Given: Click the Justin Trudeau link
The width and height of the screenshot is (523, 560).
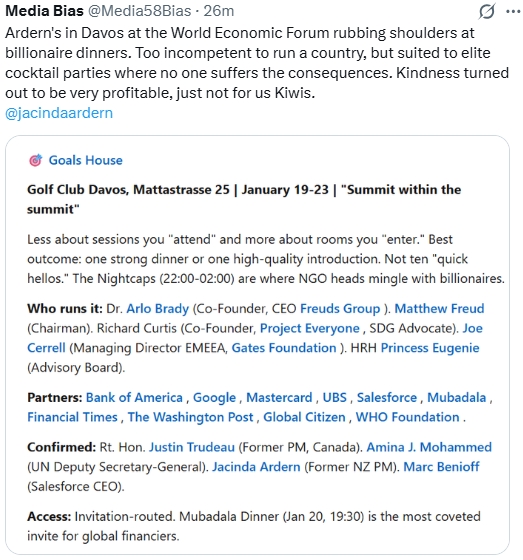Looking at the screenshot, I should pyautogui.click(x=192, y=447).
